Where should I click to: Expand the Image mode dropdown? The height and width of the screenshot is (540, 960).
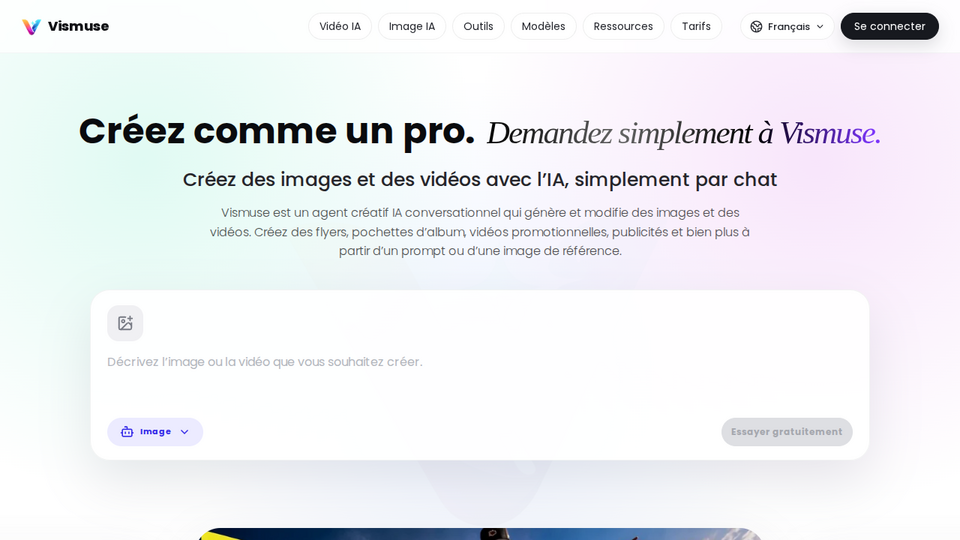pyautogui.click(x=155, y=432)
